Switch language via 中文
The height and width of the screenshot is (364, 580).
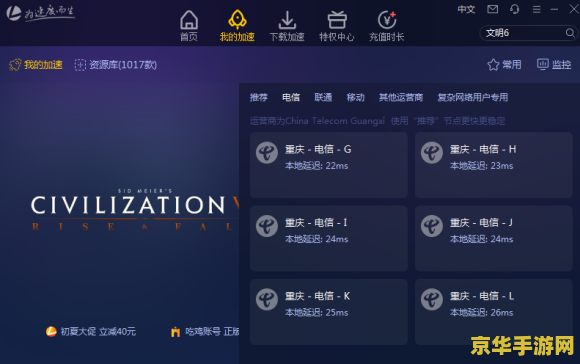point(466,9)
